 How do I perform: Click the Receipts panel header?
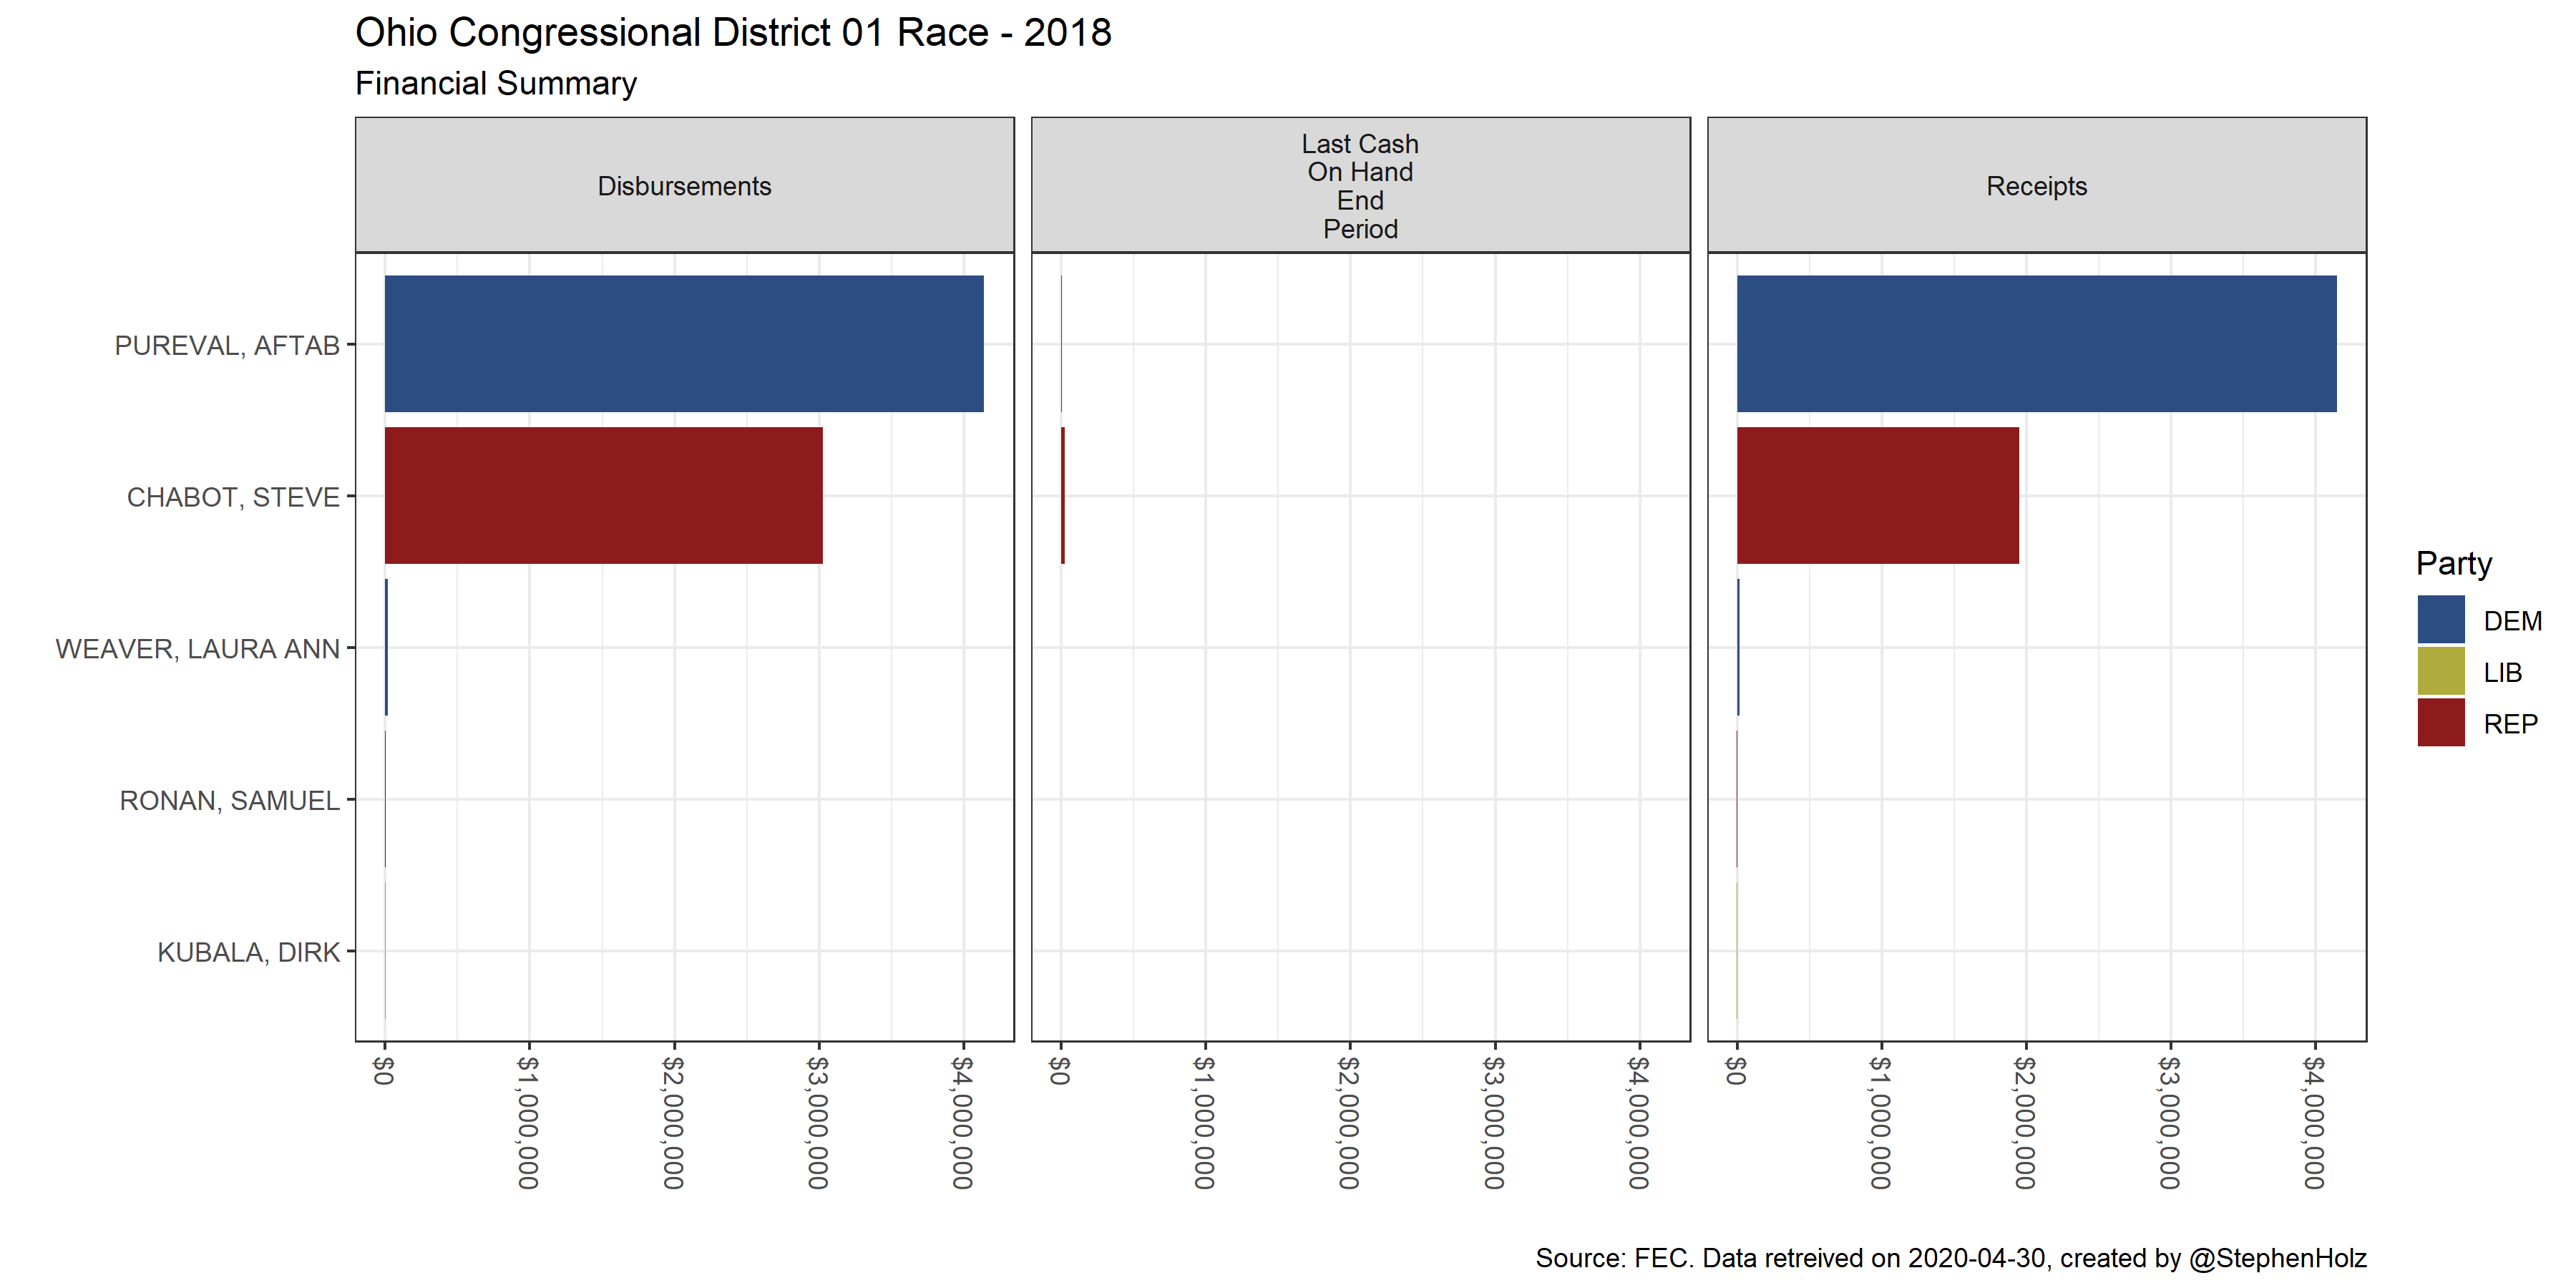coord(2036,186)
